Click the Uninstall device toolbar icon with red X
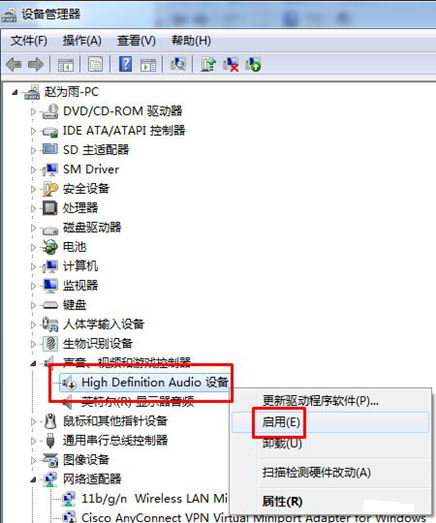The height and width of the screenshot is (523, 436). click(231, 64)
